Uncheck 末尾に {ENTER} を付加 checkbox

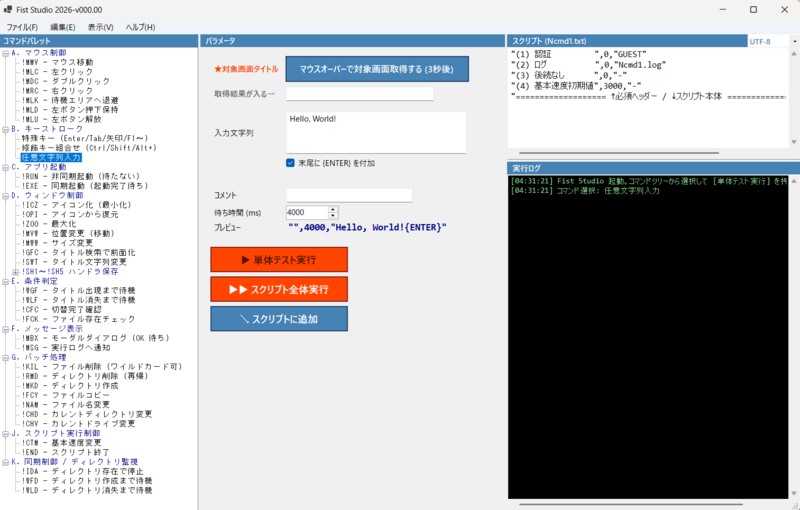click(x=290, y=163)
